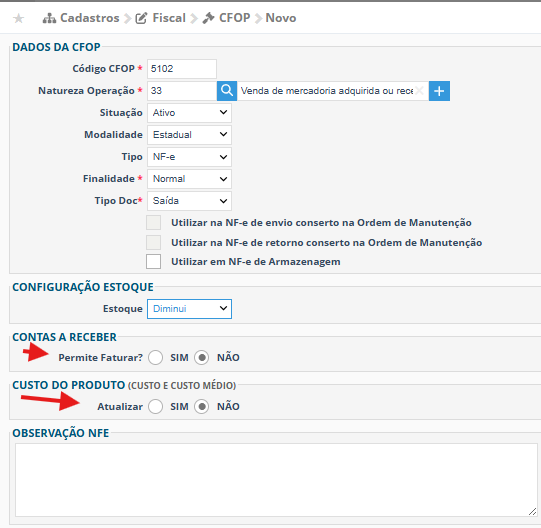Add new Natureza Operação with plus button
The height and width of the screenshot is (528, 541).
pyautogui.click(x=439, y=91)
